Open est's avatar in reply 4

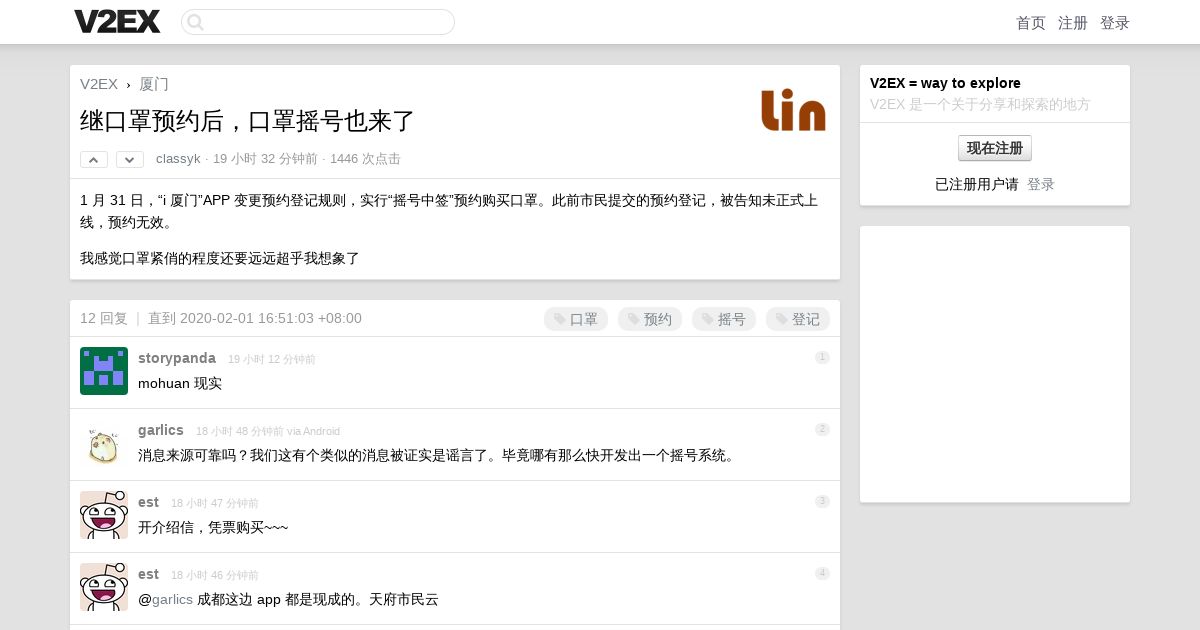[104, 587]
